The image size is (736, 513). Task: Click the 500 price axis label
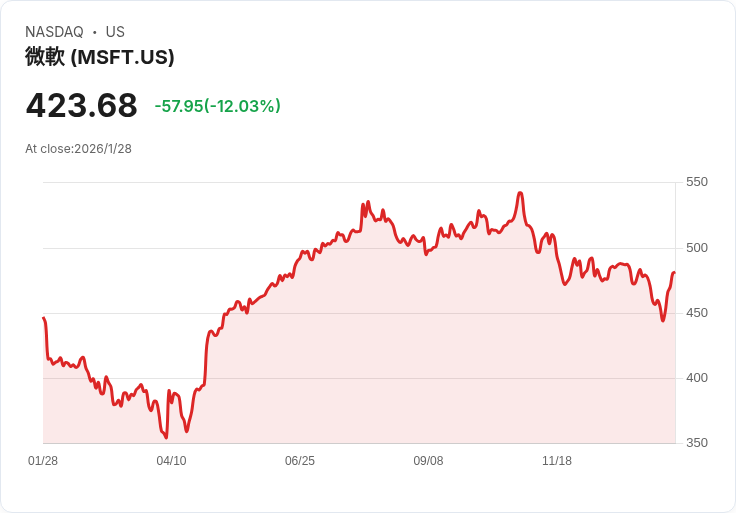point(697,248)
